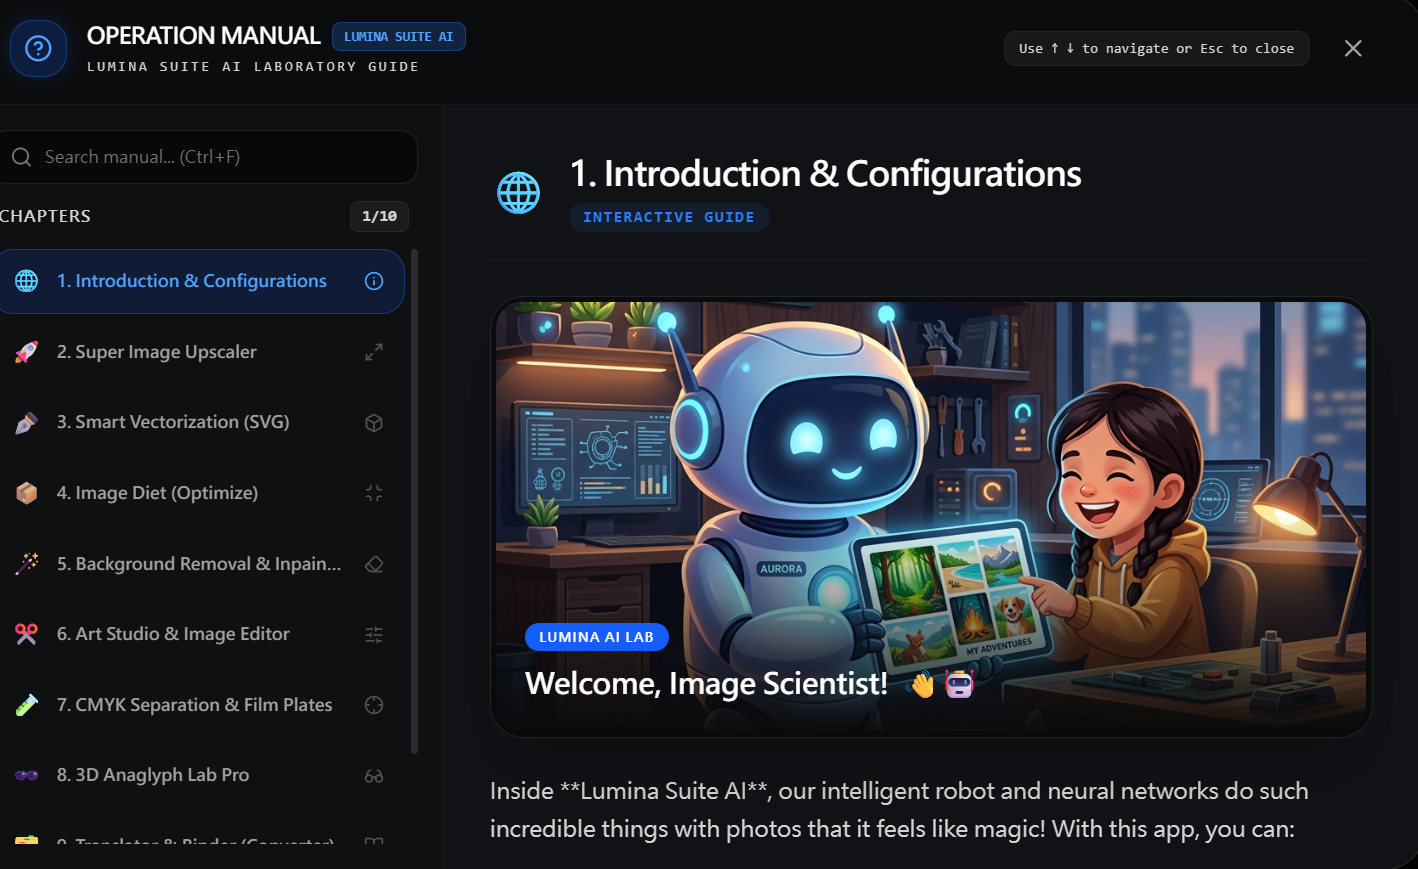Click the globe icon next to chapter heading
Screen dimensions: 1418x869
[518, 192]
